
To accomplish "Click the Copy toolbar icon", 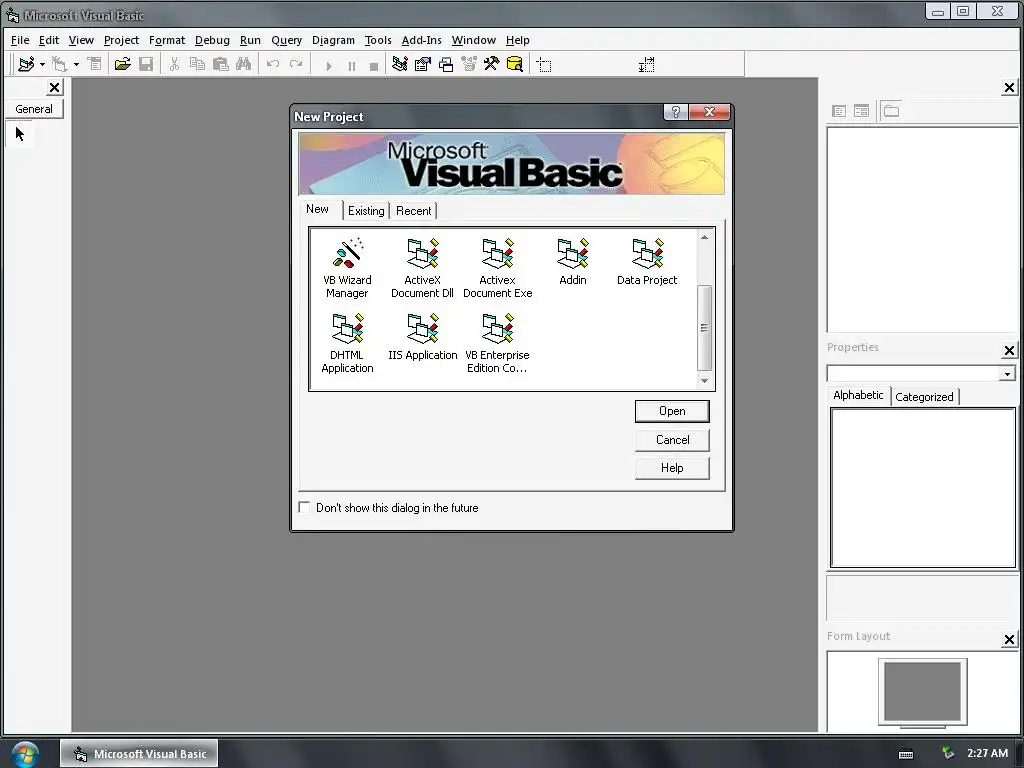I will 197,64.
